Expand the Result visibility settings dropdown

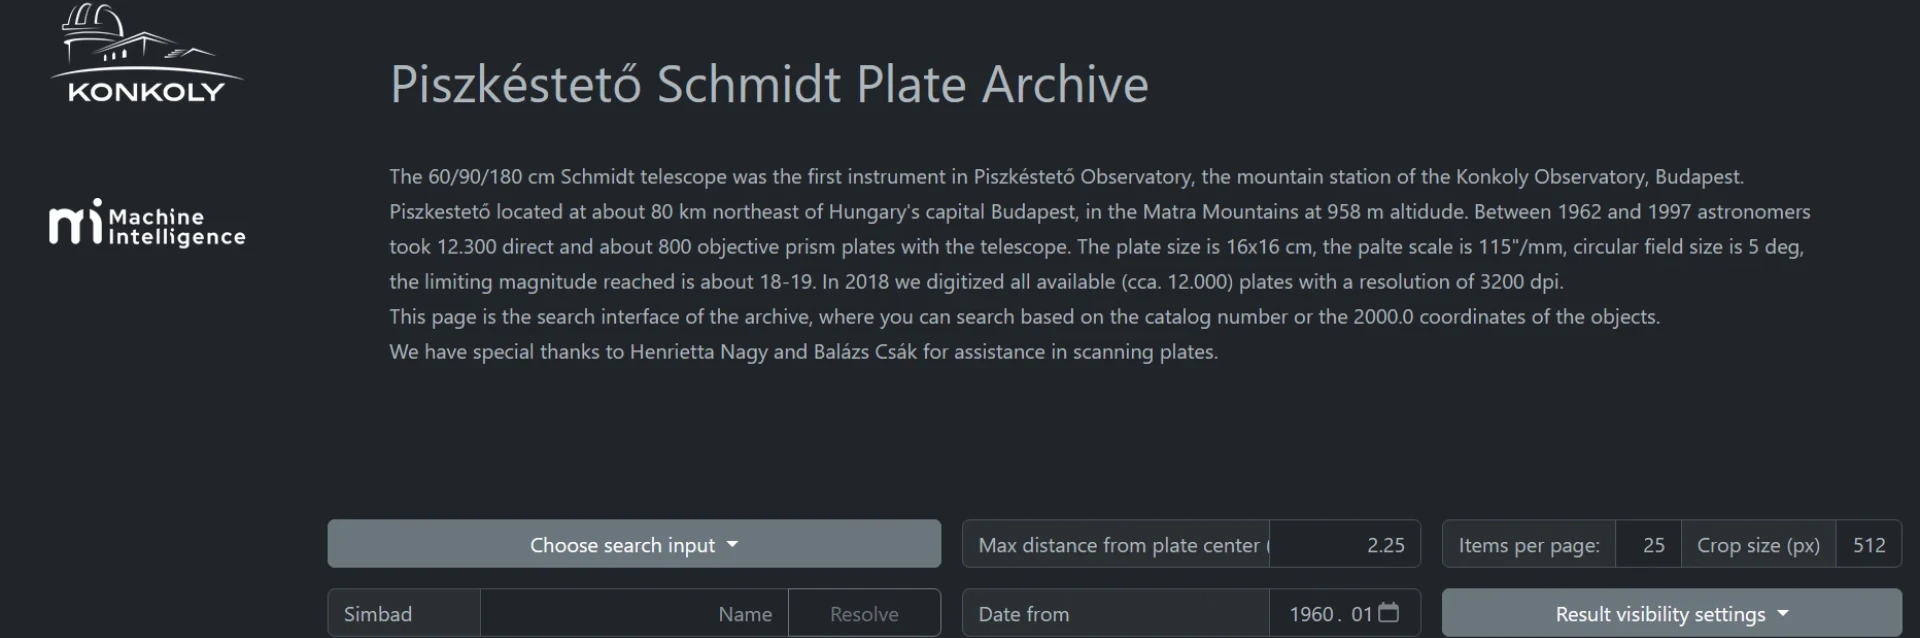pyautogui.click(x=1671, y=614)
